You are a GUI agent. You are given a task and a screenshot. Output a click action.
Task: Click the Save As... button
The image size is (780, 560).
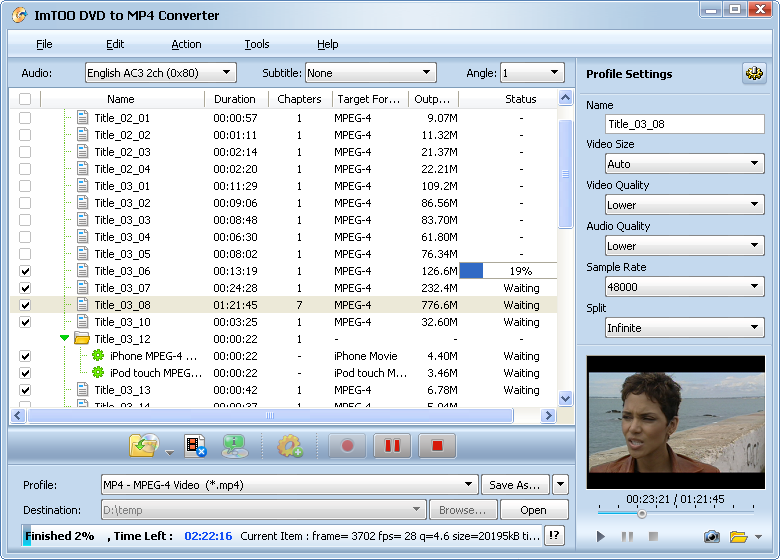pyautogui.click(x=515, y=485)
